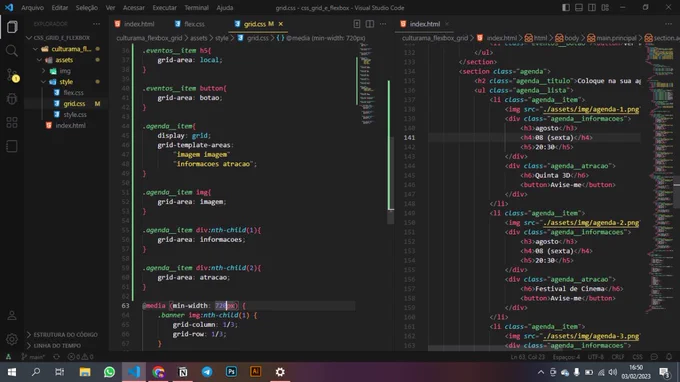The image size is (680, 382).
Task: Toggle the secondary sidebar layout button
Action: [592, 8]
